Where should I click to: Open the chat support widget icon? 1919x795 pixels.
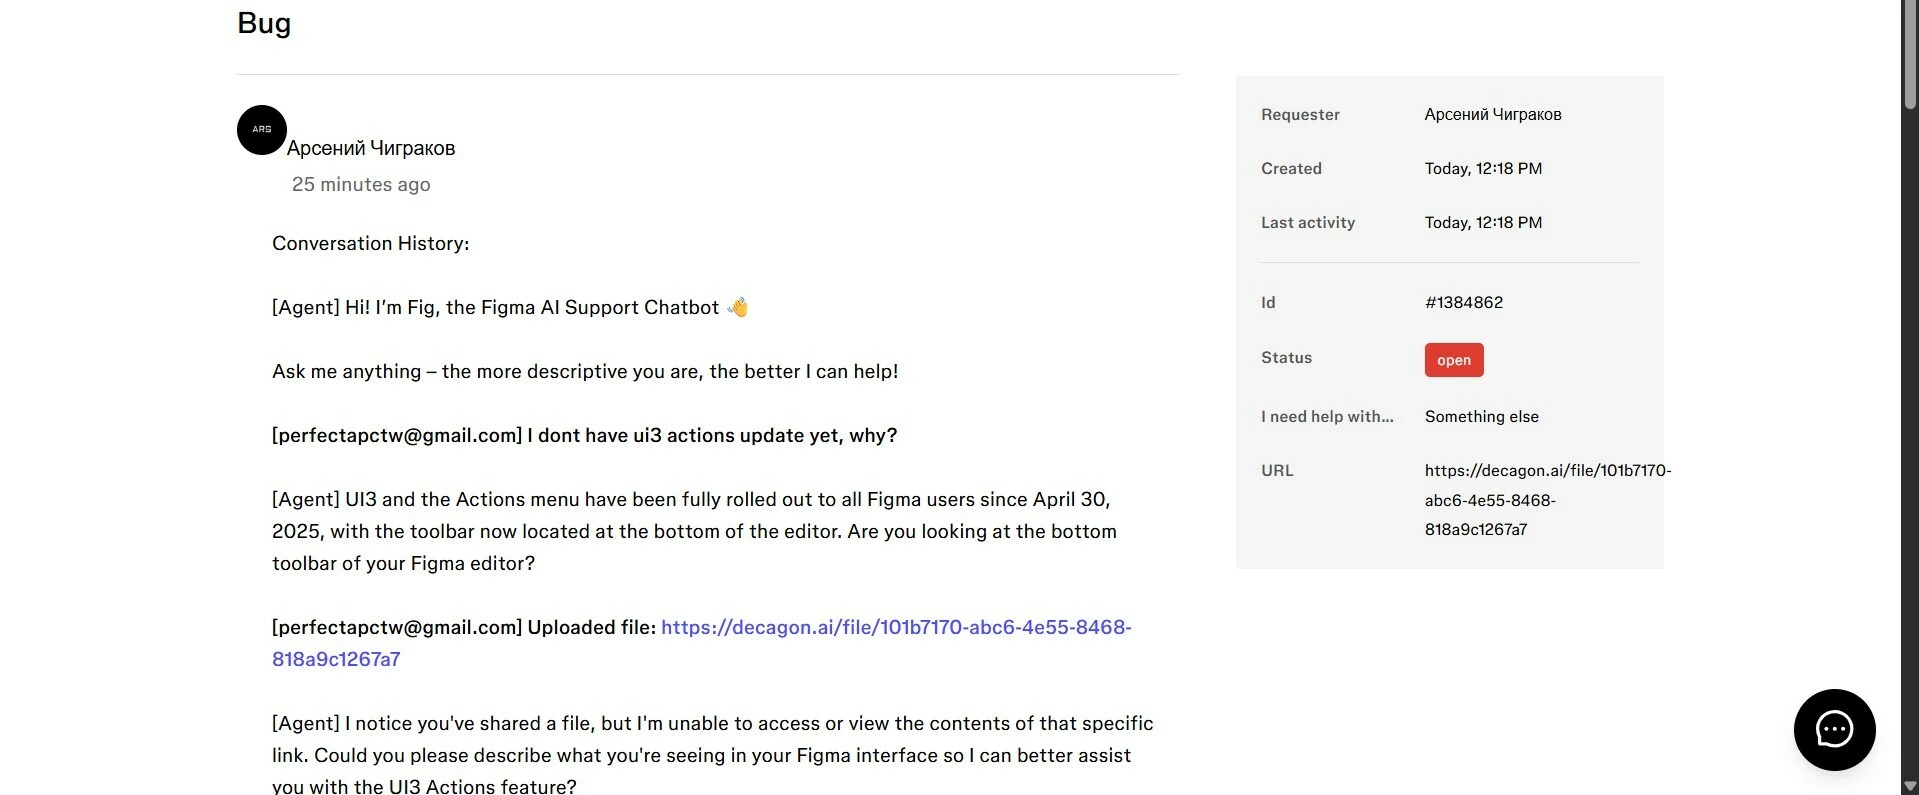click(1834, 730)
